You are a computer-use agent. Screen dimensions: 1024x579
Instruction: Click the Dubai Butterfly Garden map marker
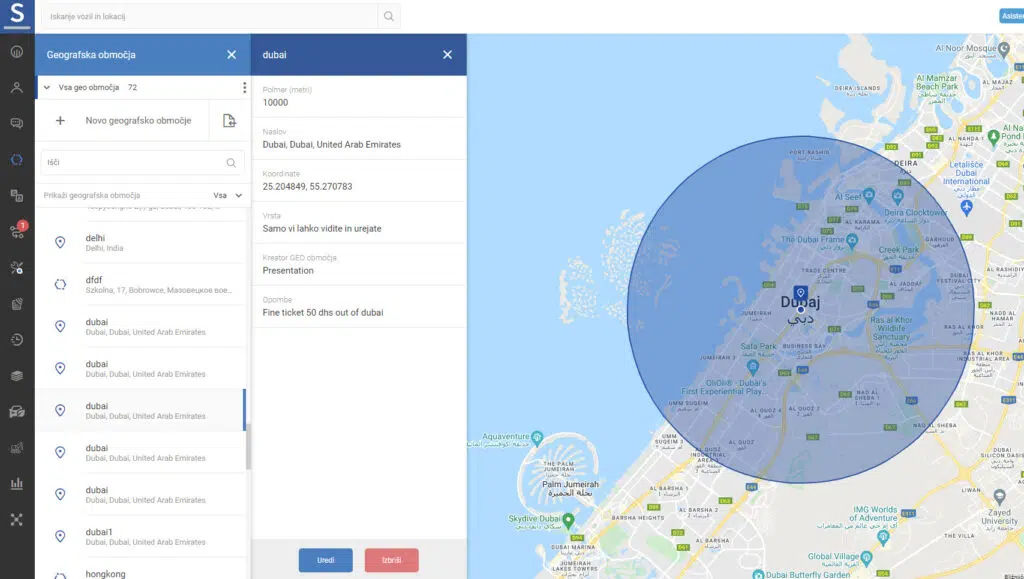[758, 574]
